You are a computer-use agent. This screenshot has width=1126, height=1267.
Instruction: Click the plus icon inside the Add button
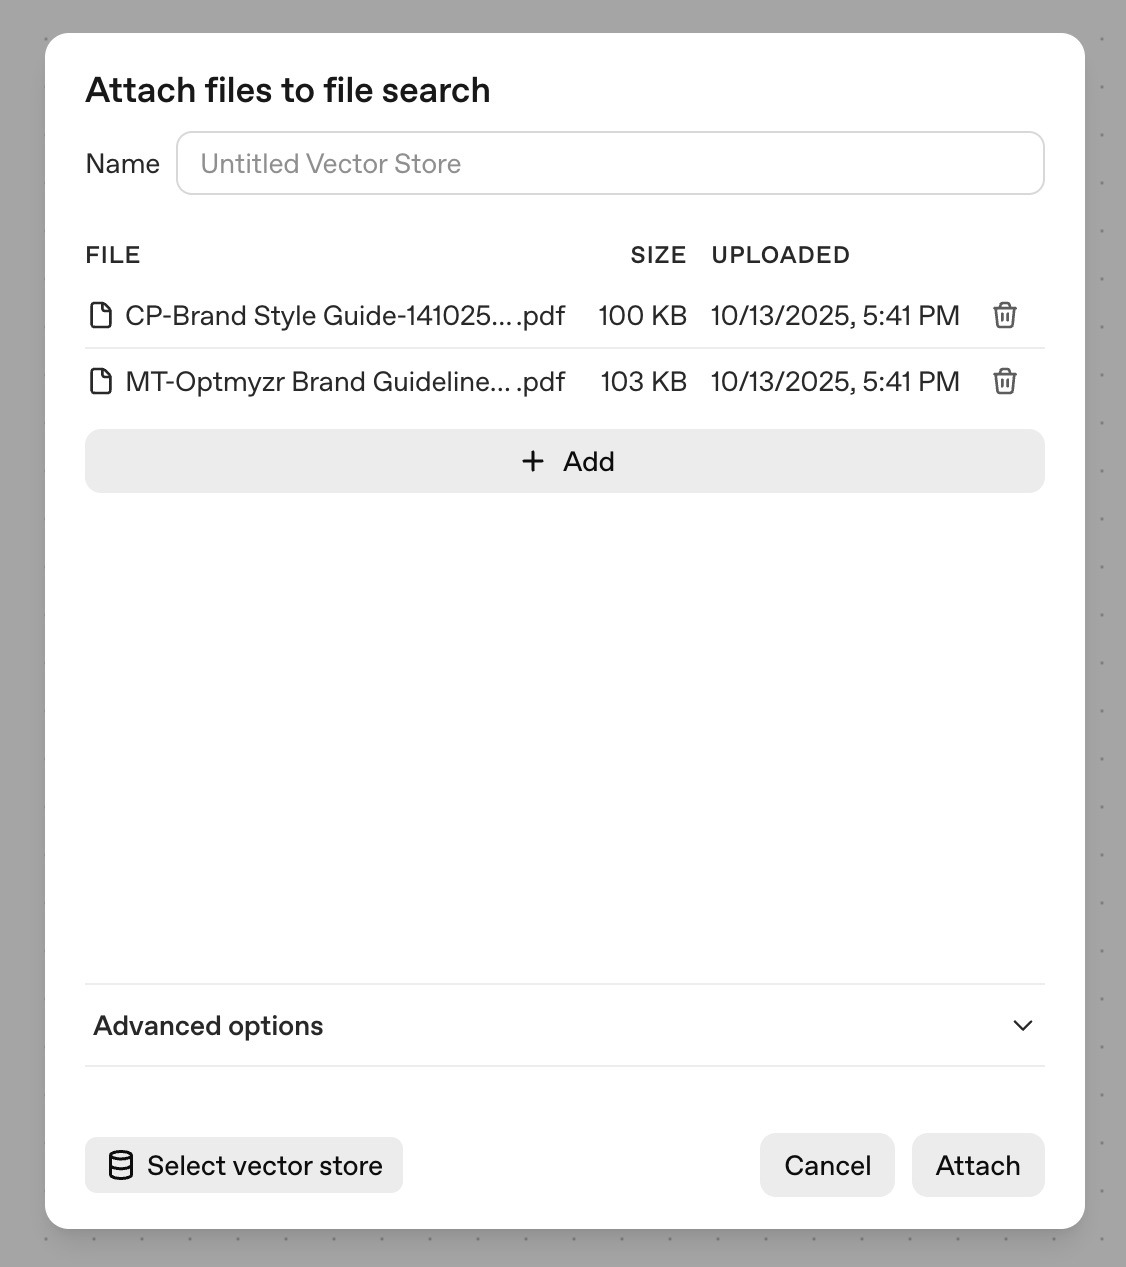[x=532, y=461]
